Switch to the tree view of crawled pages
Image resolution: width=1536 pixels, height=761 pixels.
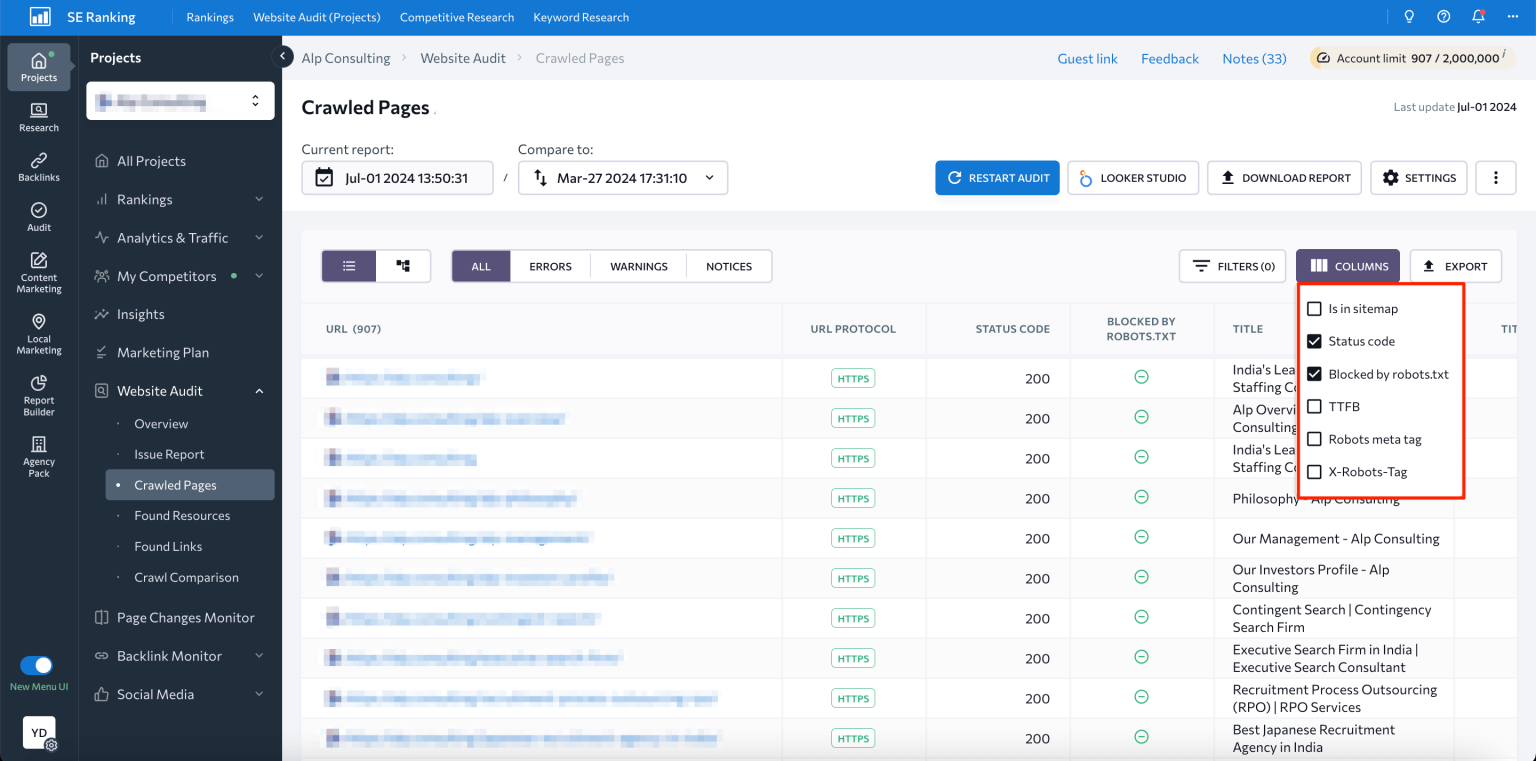(403, 266)
